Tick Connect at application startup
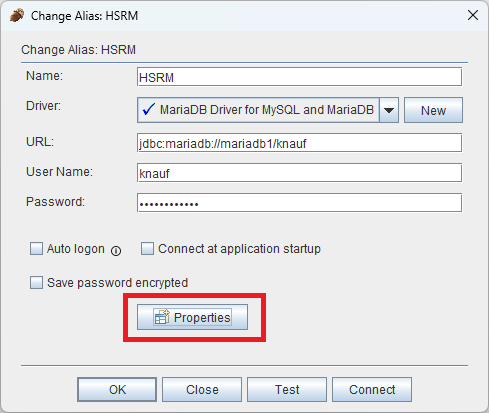This screenshot has height=413, width=489. click(x=147, y=249)
